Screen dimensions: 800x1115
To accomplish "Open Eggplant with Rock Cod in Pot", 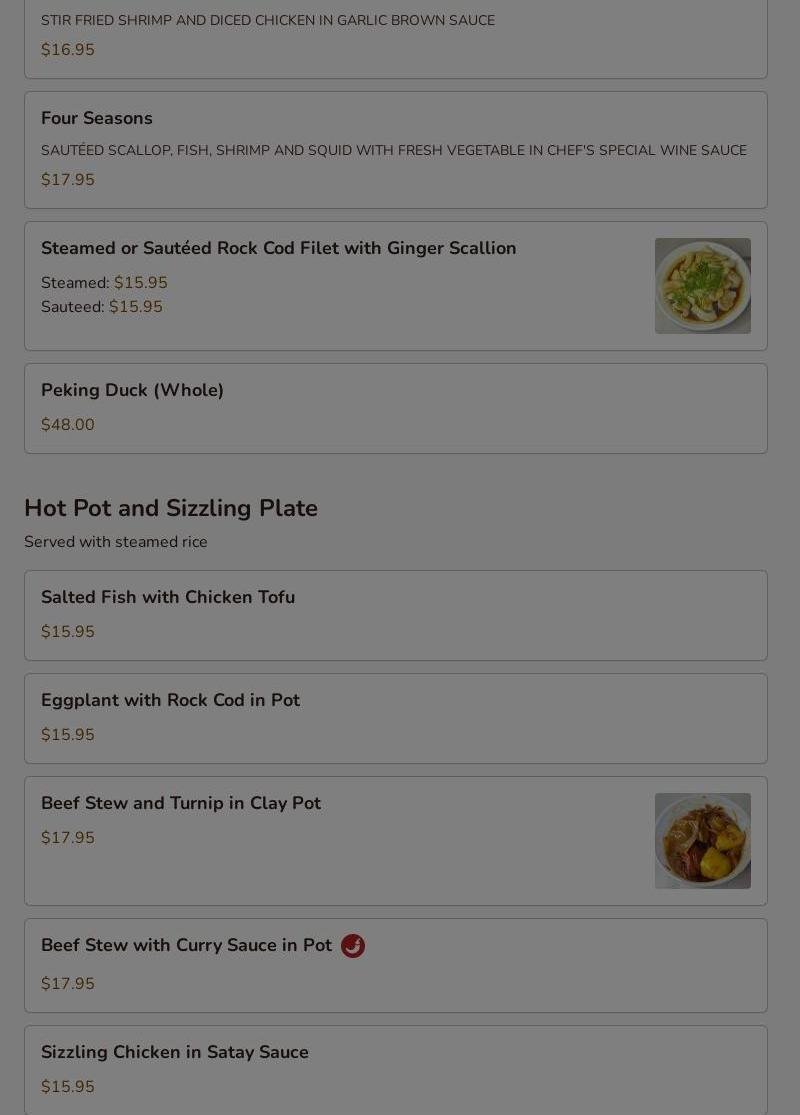I will (396, 718).
